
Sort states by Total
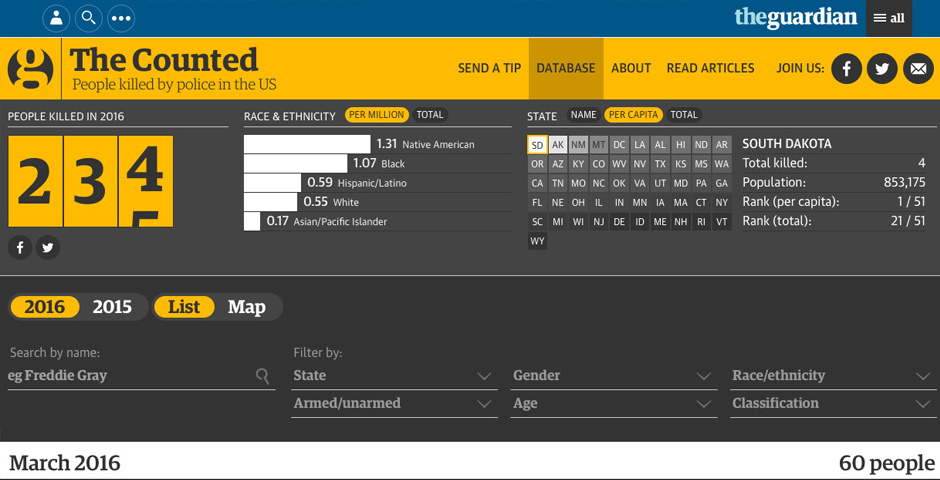[683, 115]
